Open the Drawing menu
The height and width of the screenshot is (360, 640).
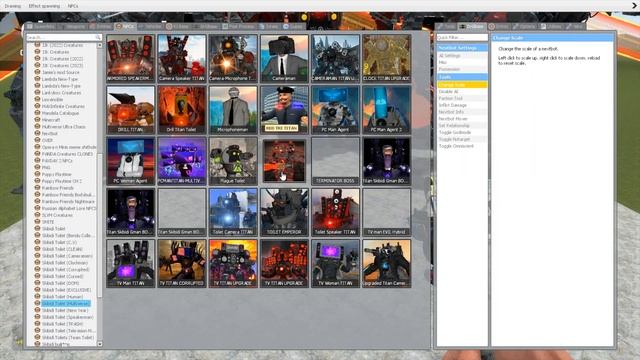(x=13, y=6)
